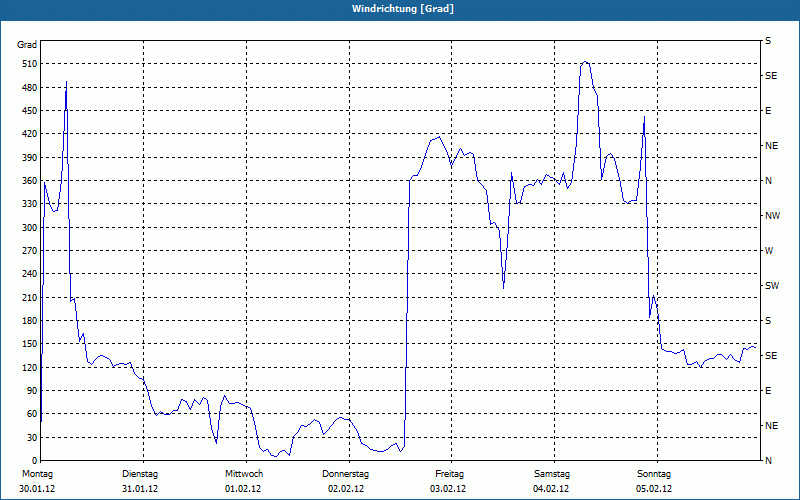Click the "NW" compass direction label
The image size is (800, 500).
click(772, 216)
